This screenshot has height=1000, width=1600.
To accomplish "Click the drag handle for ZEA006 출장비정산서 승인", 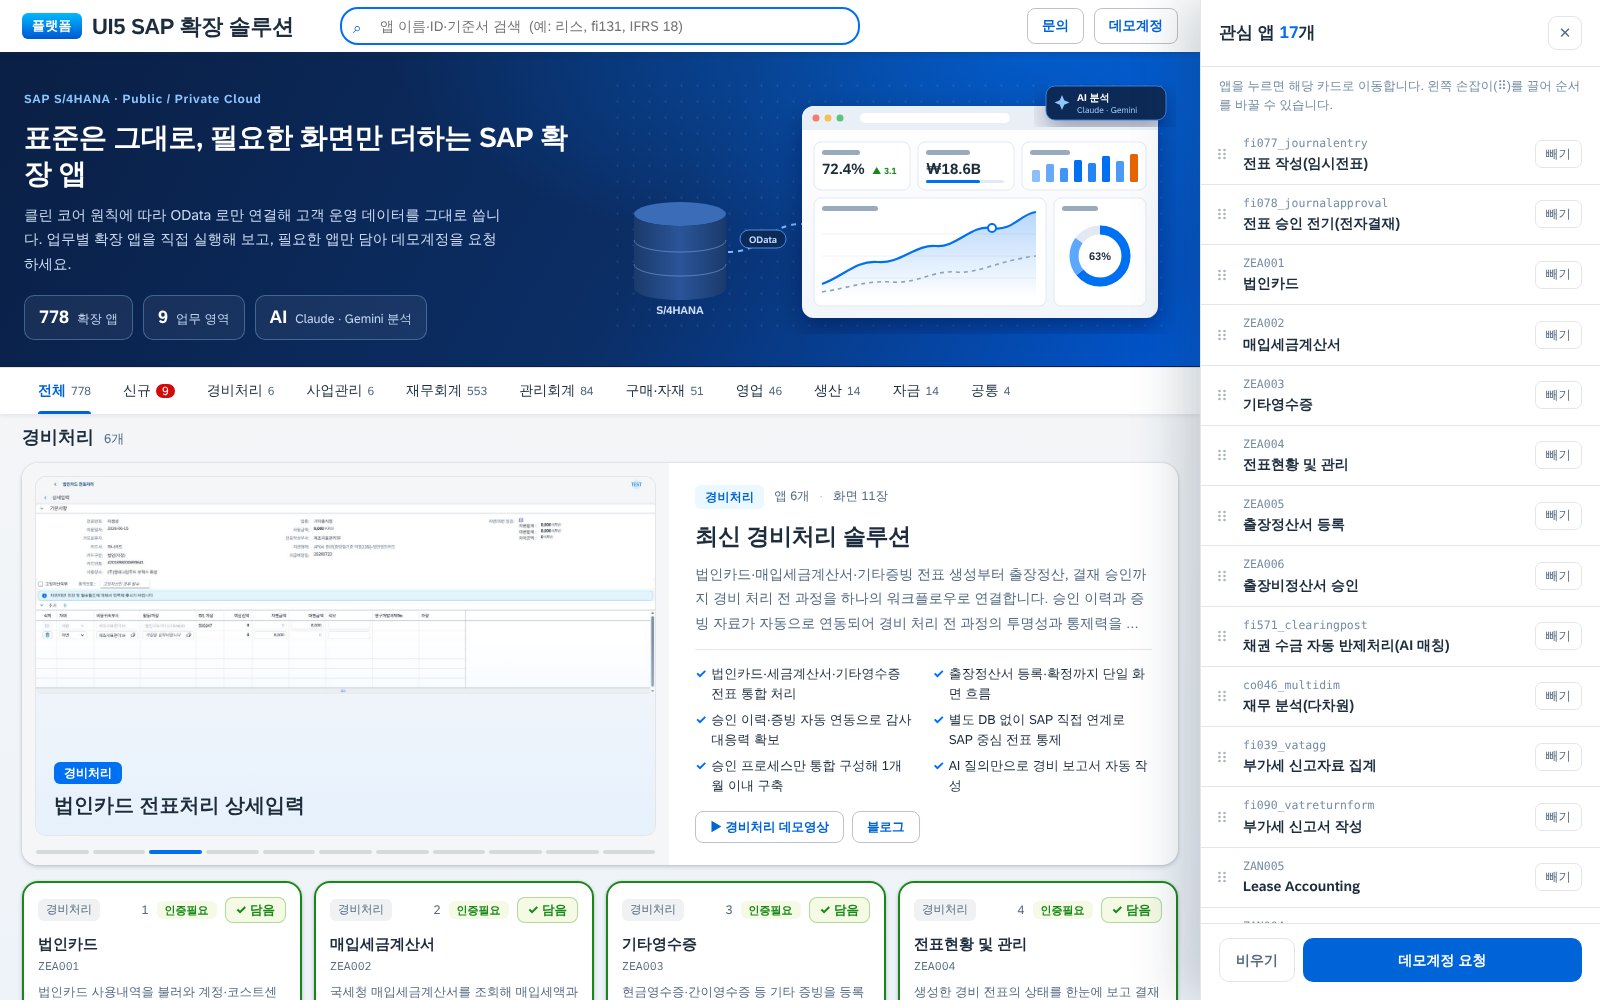I will 1222,576.
